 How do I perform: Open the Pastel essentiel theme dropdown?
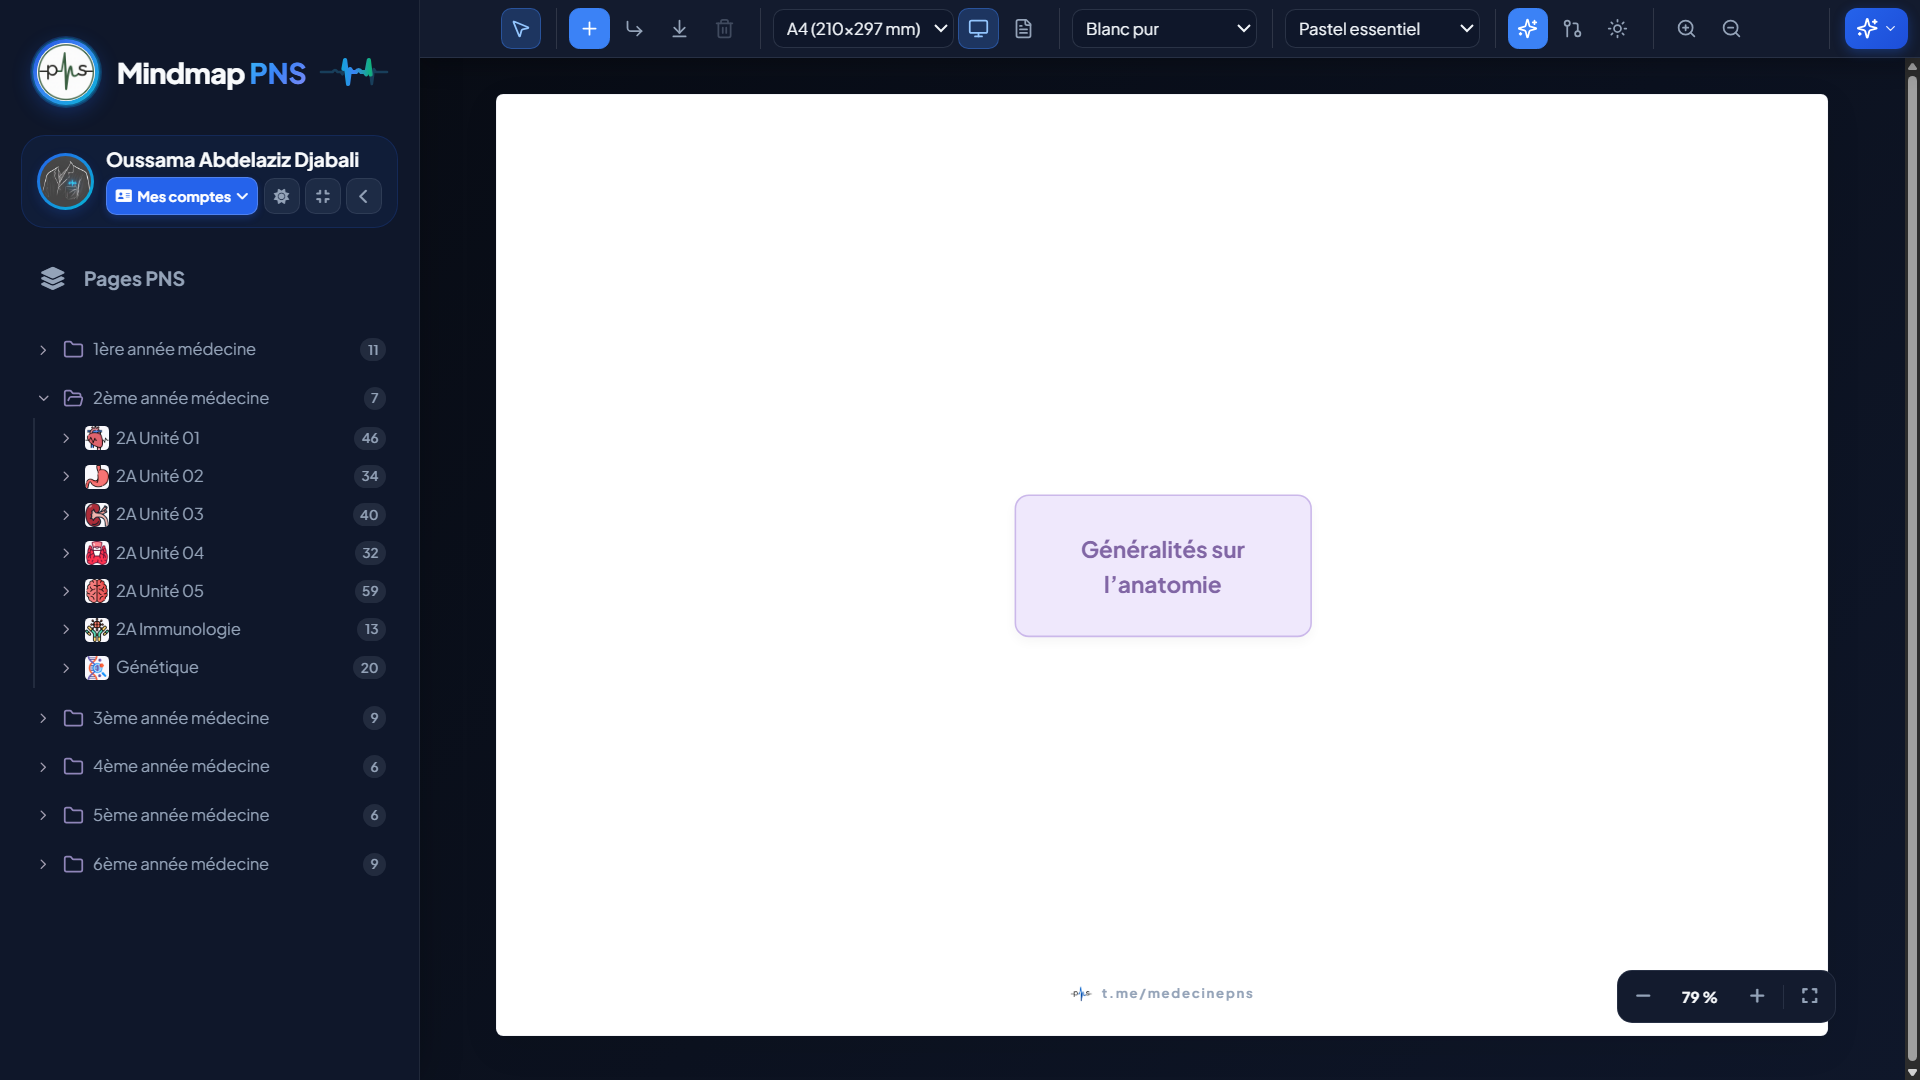point(1382,29)
